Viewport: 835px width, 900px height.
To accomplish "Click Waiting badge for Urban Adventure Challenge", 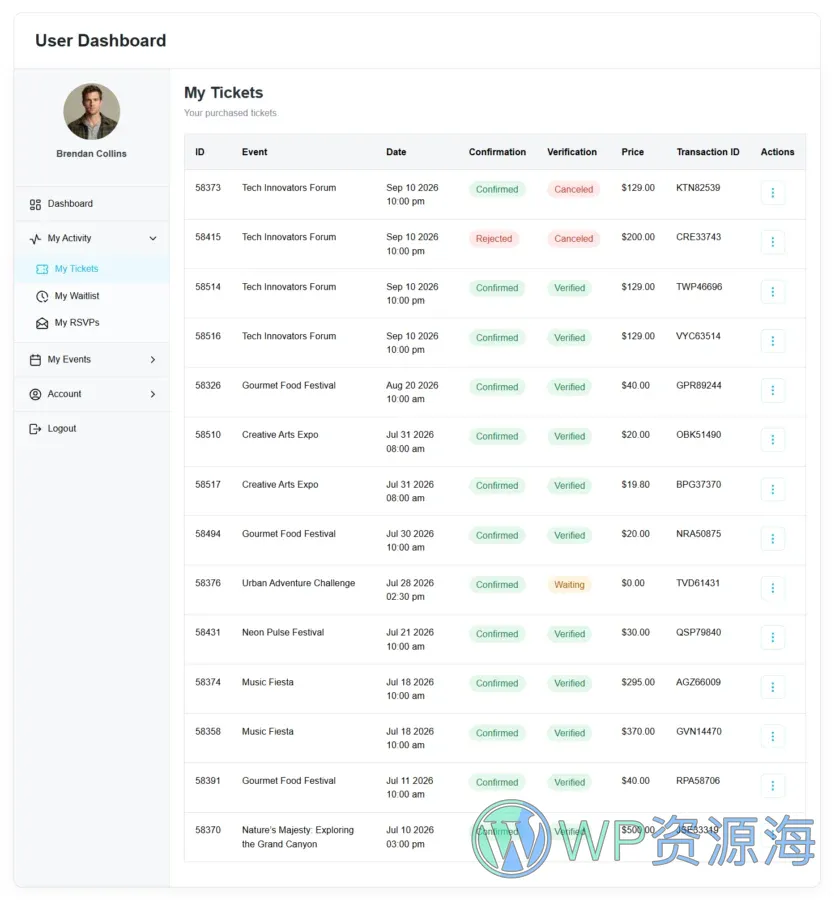I will point(569,585).
